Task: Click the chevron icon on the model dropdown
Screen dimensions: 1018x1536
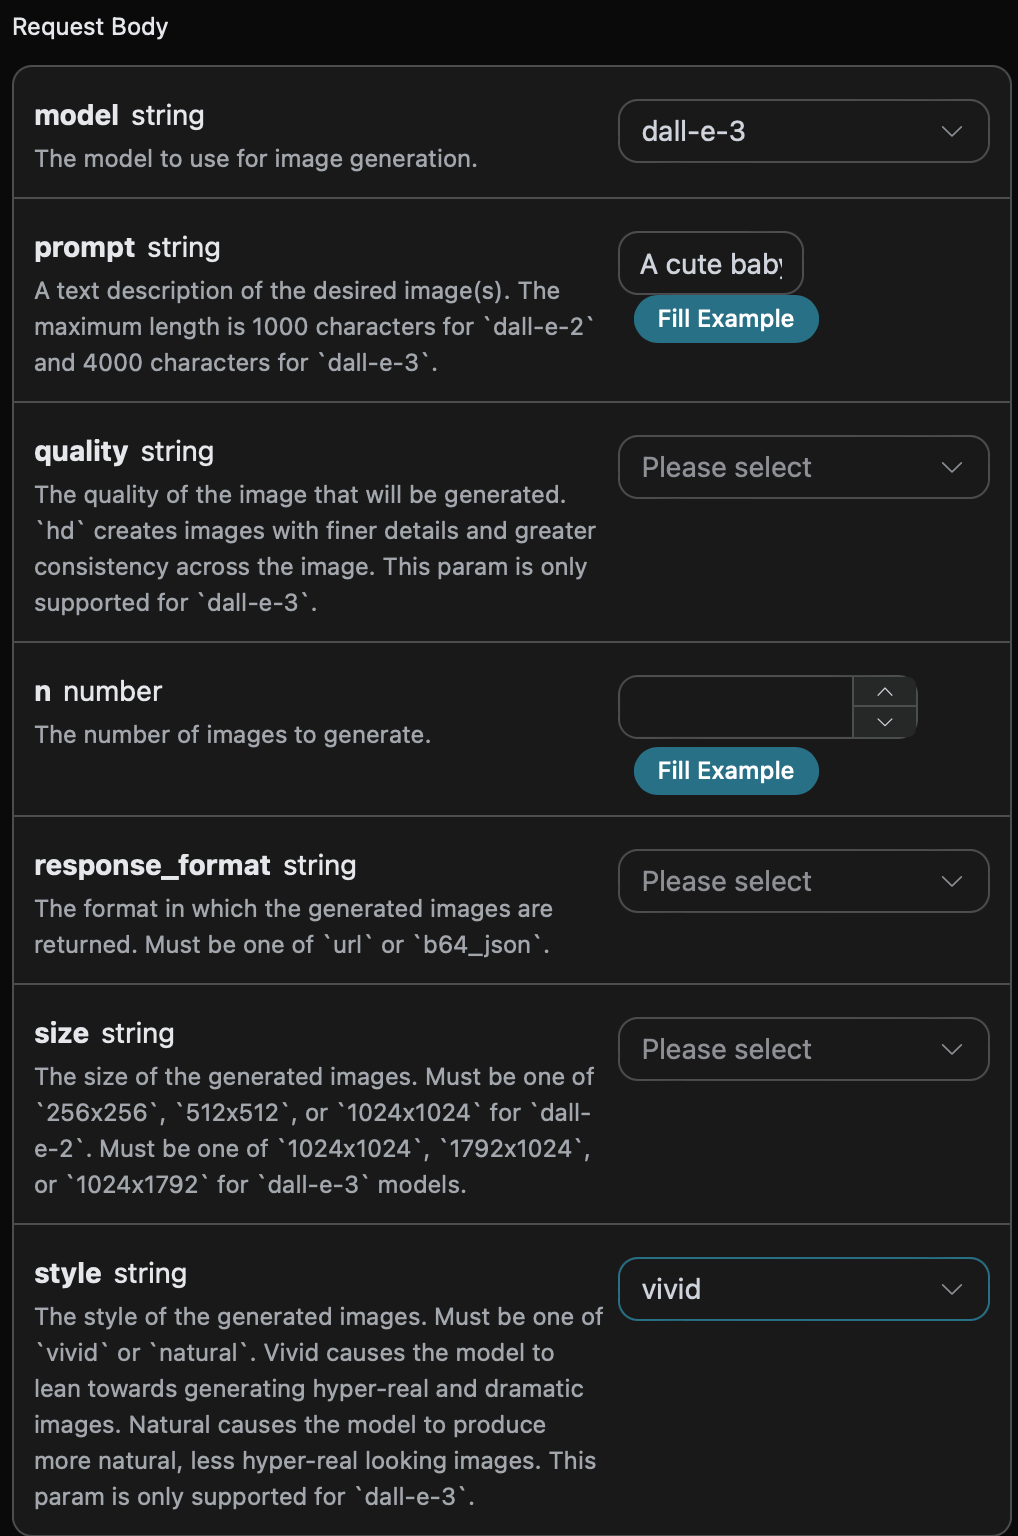Action: pyautogui.click(x=951, y=131)
